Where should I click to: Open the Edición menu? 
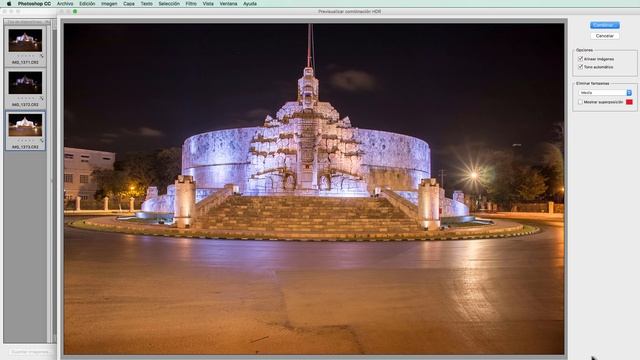[x=87, y=4]
